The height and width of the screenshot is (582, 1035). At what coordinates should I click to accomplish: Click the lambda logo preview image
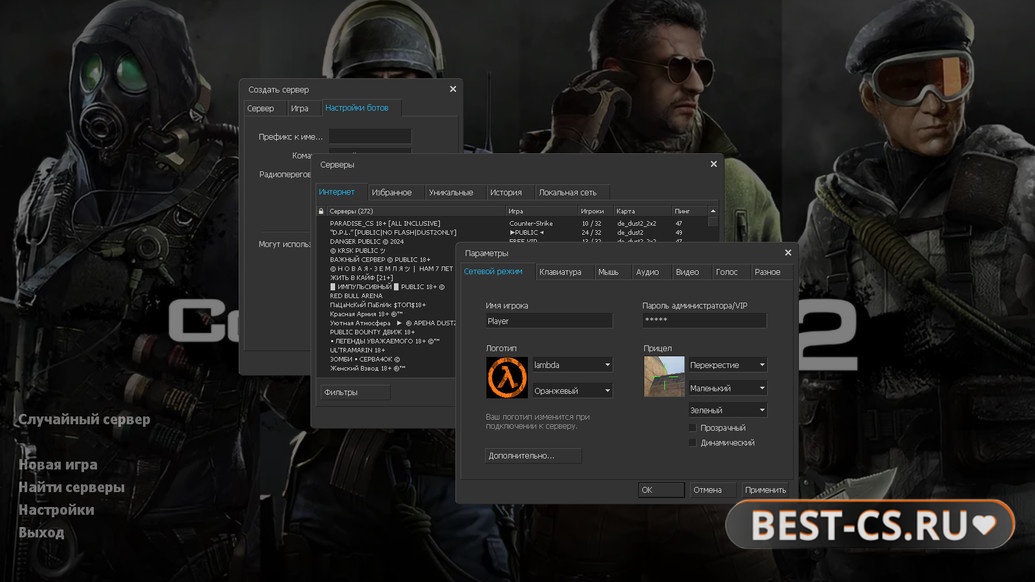click(x=507, y=377)
